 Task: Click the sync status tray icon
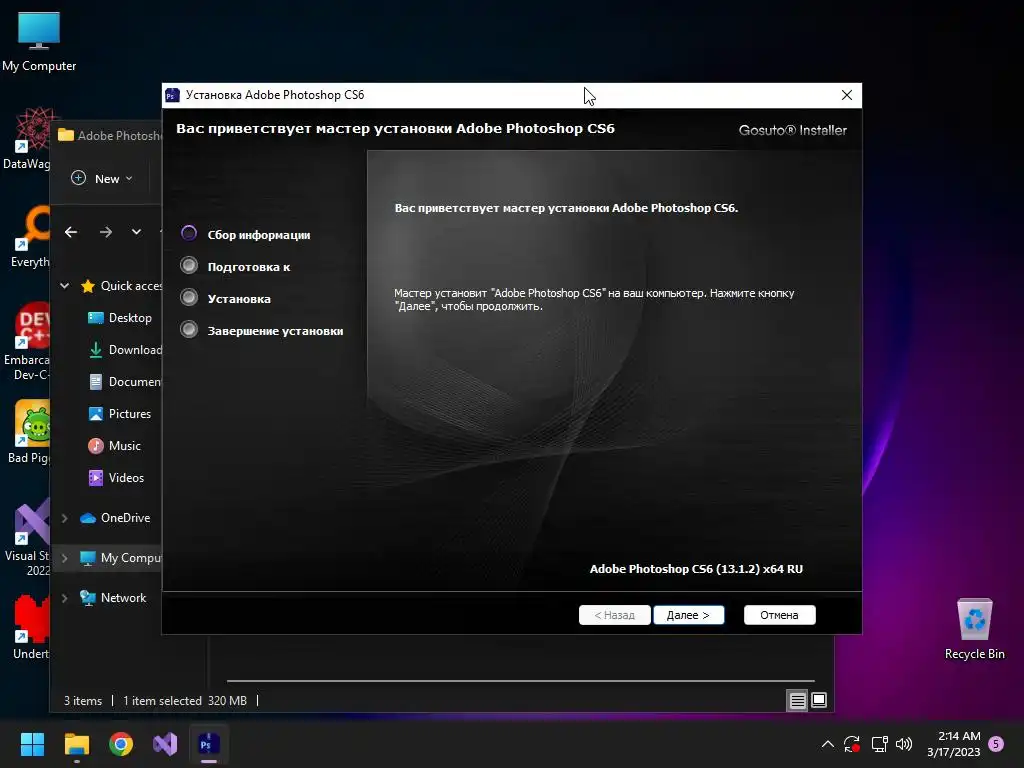click(852, 744)
